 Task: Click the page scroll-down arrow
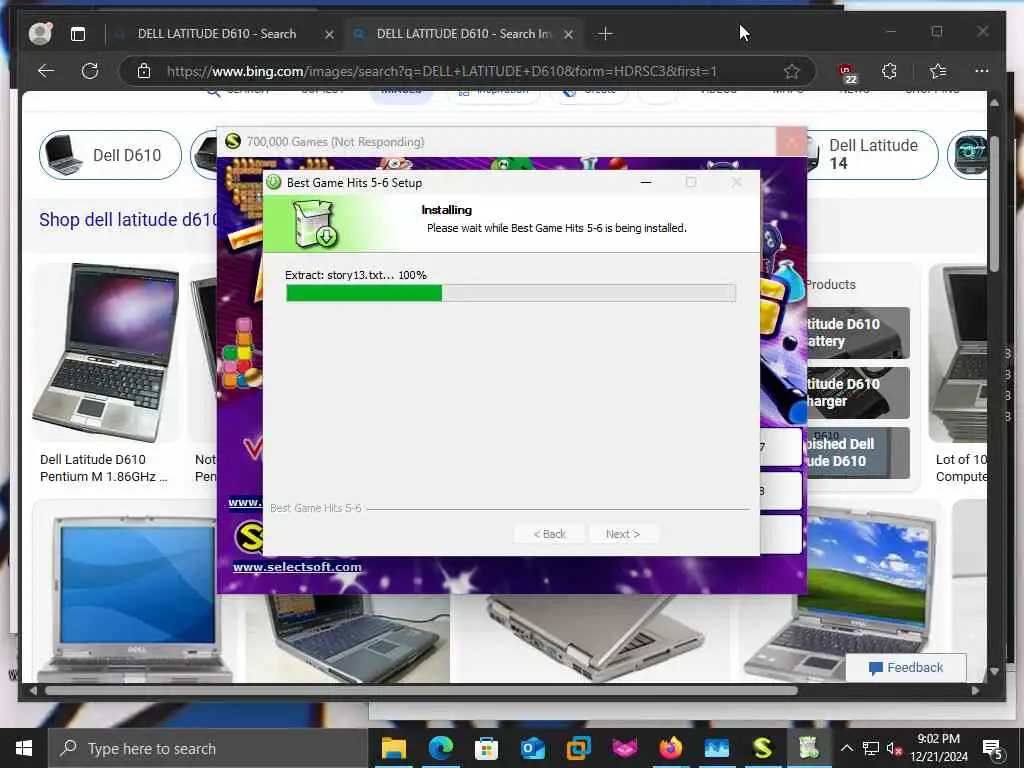click(x=994, y=671)
